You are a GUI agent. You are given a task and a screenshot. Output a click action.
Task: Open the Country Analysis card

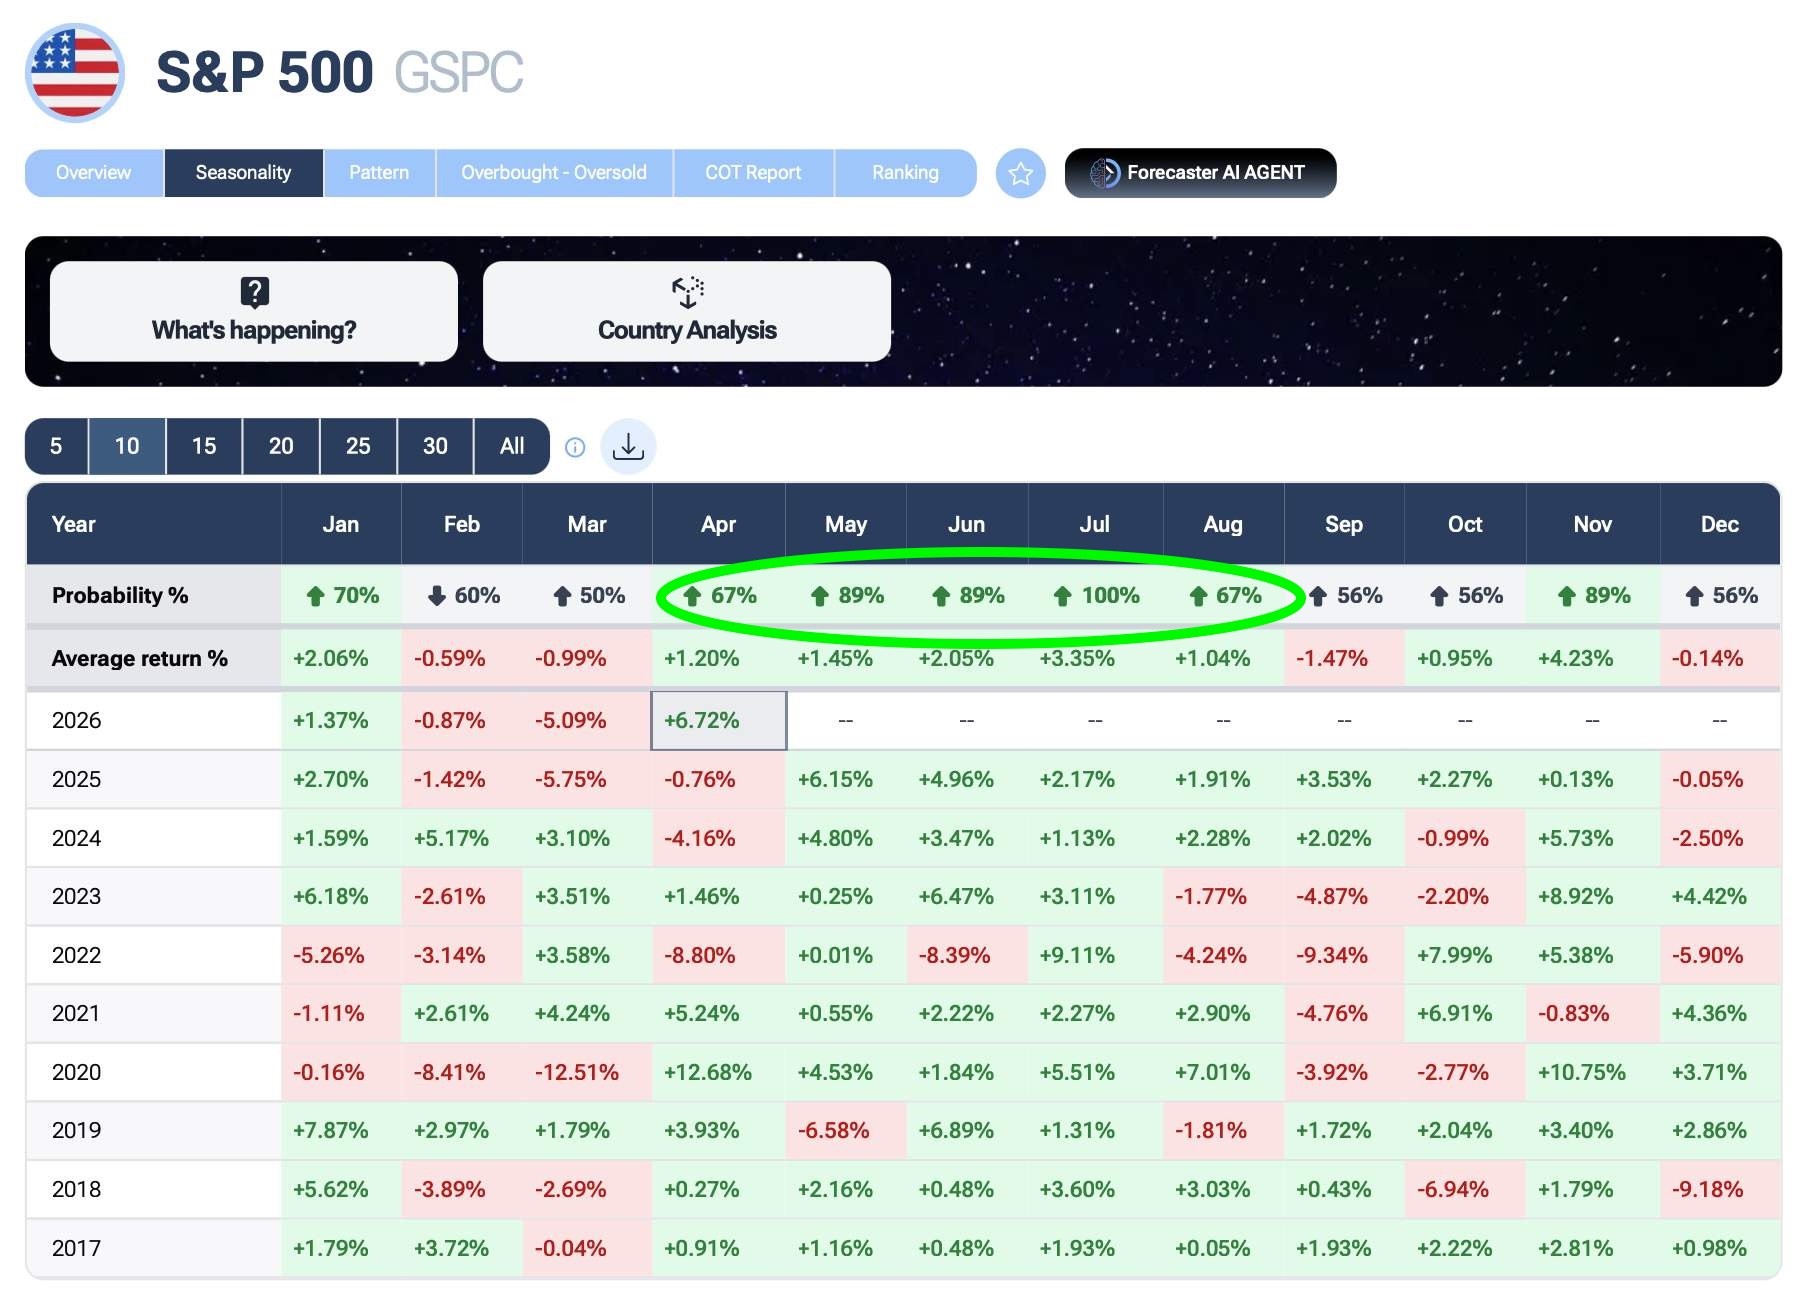point(686,311)
